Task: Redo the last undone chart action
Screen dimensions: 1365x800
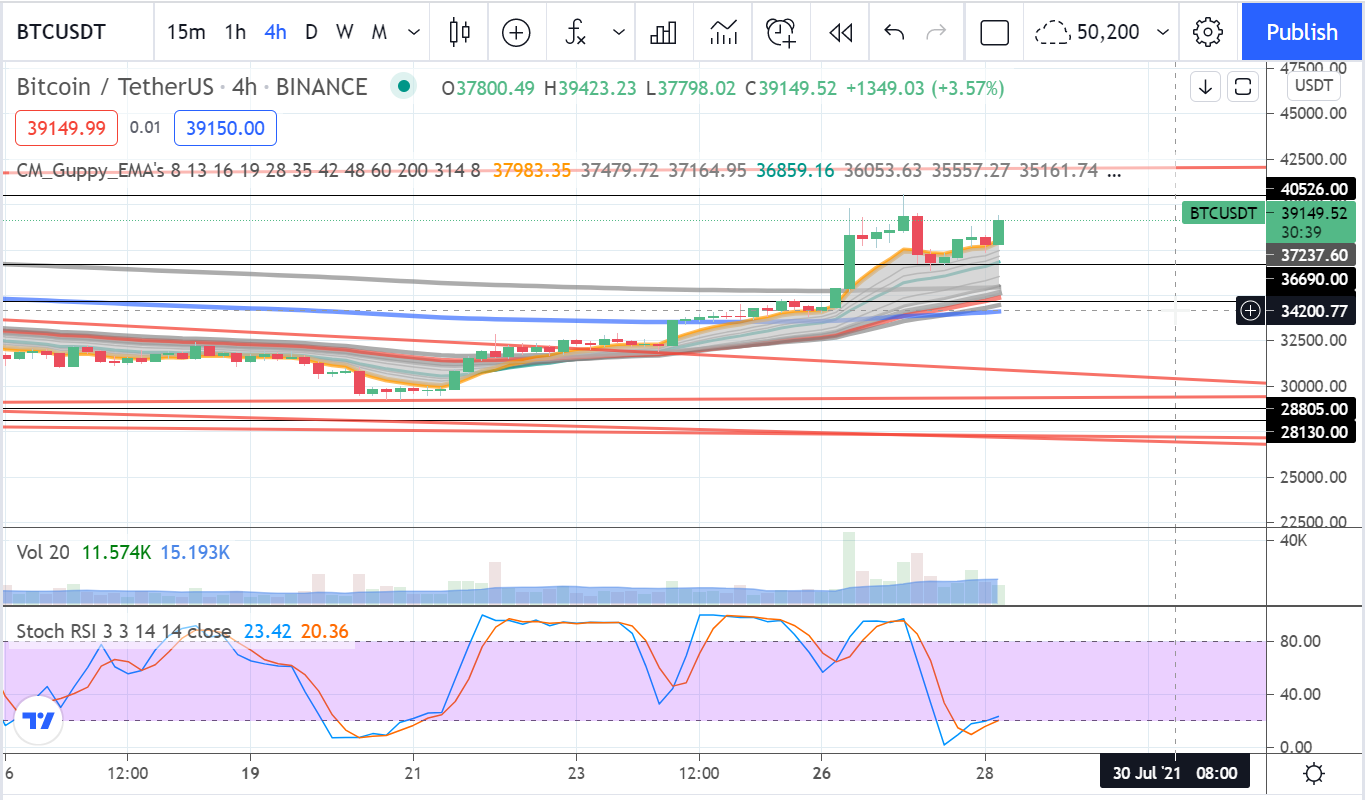Action: [x=936, y=32]
